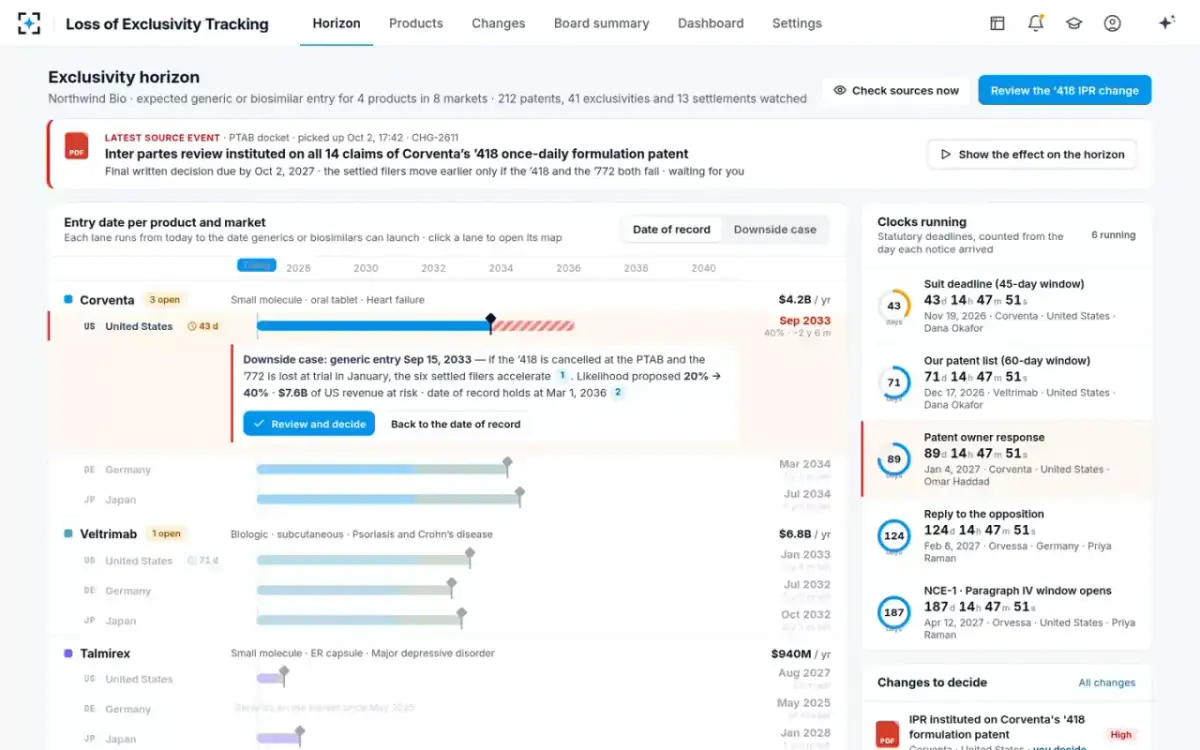Click footnote marker 1 in the downside case note
The width and height of the screenshot is (1200, 750).
coord(562,376)
